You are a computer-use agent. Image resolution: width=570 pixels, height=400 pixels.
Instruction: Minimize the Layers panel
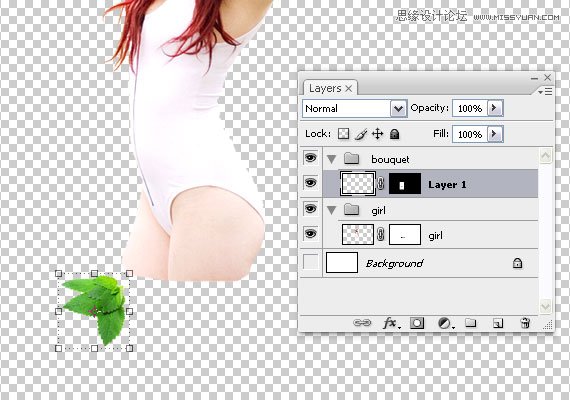pos(534,78)
